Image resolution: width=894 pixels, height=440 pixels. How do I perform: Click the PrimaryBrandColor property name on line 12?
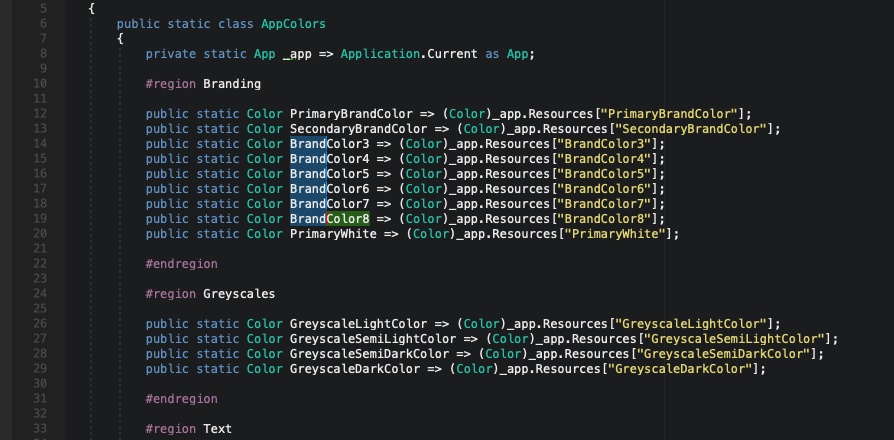[351, 114]
